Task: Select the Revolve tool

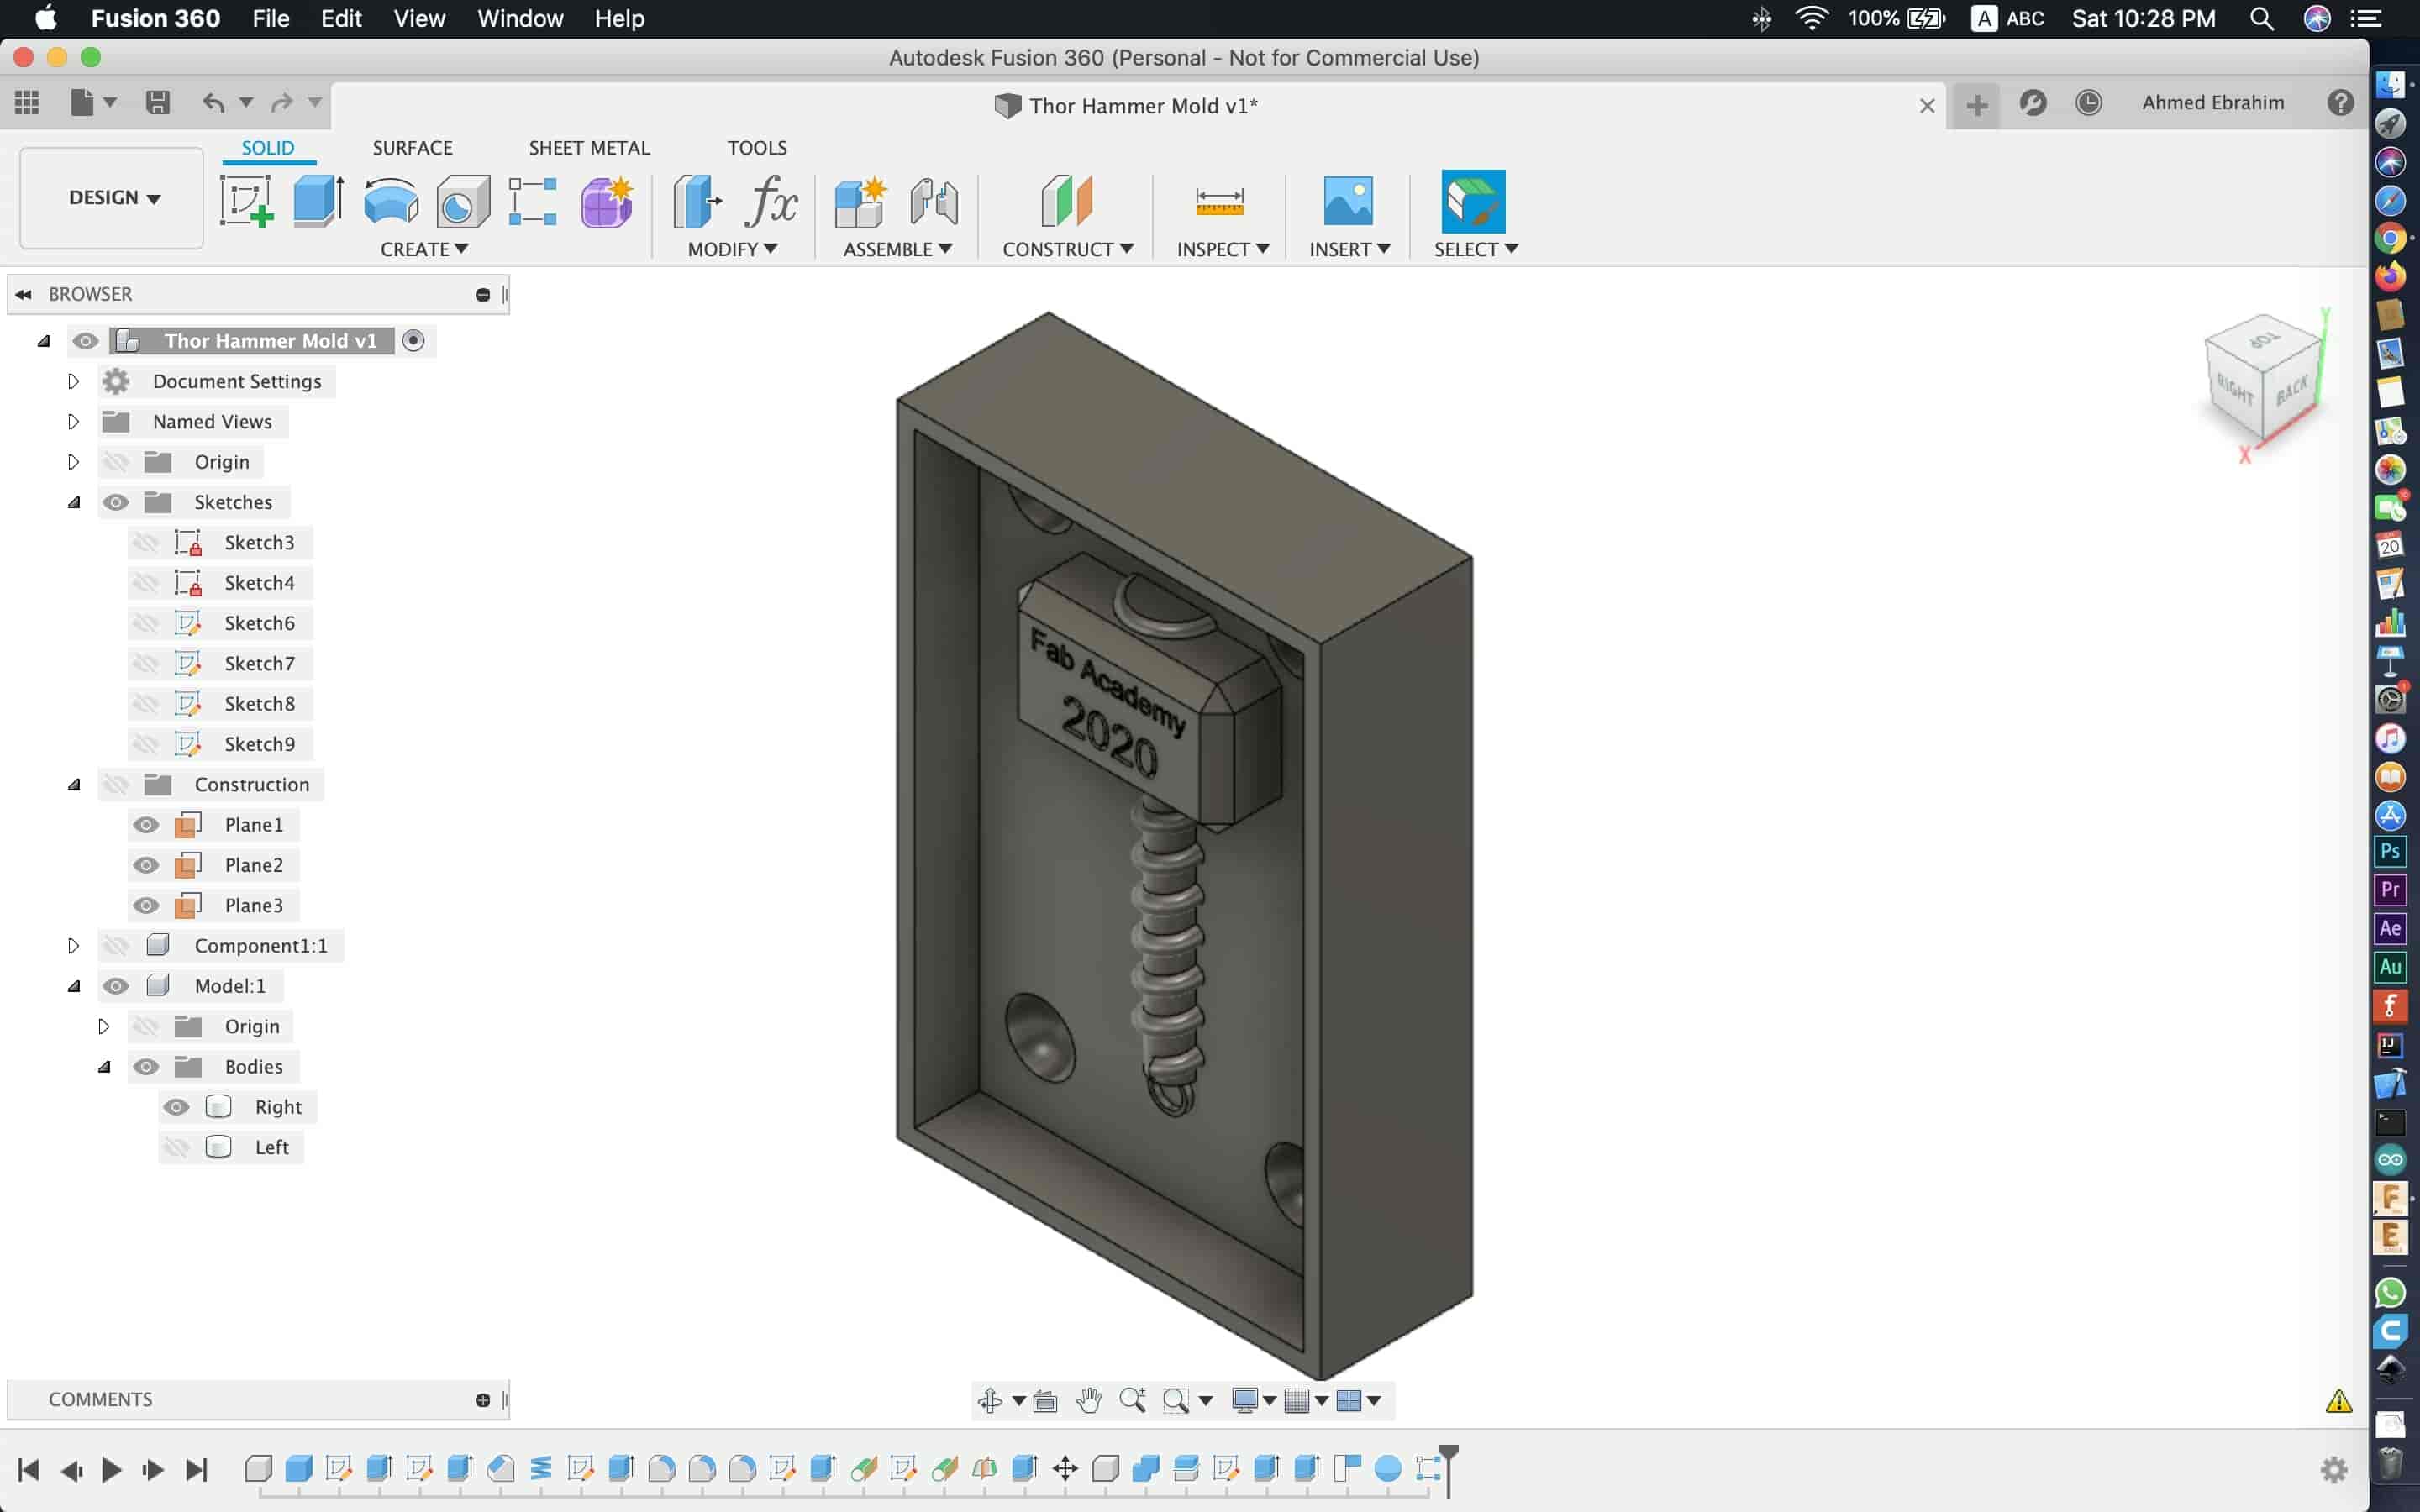Action: click(391, 201)
